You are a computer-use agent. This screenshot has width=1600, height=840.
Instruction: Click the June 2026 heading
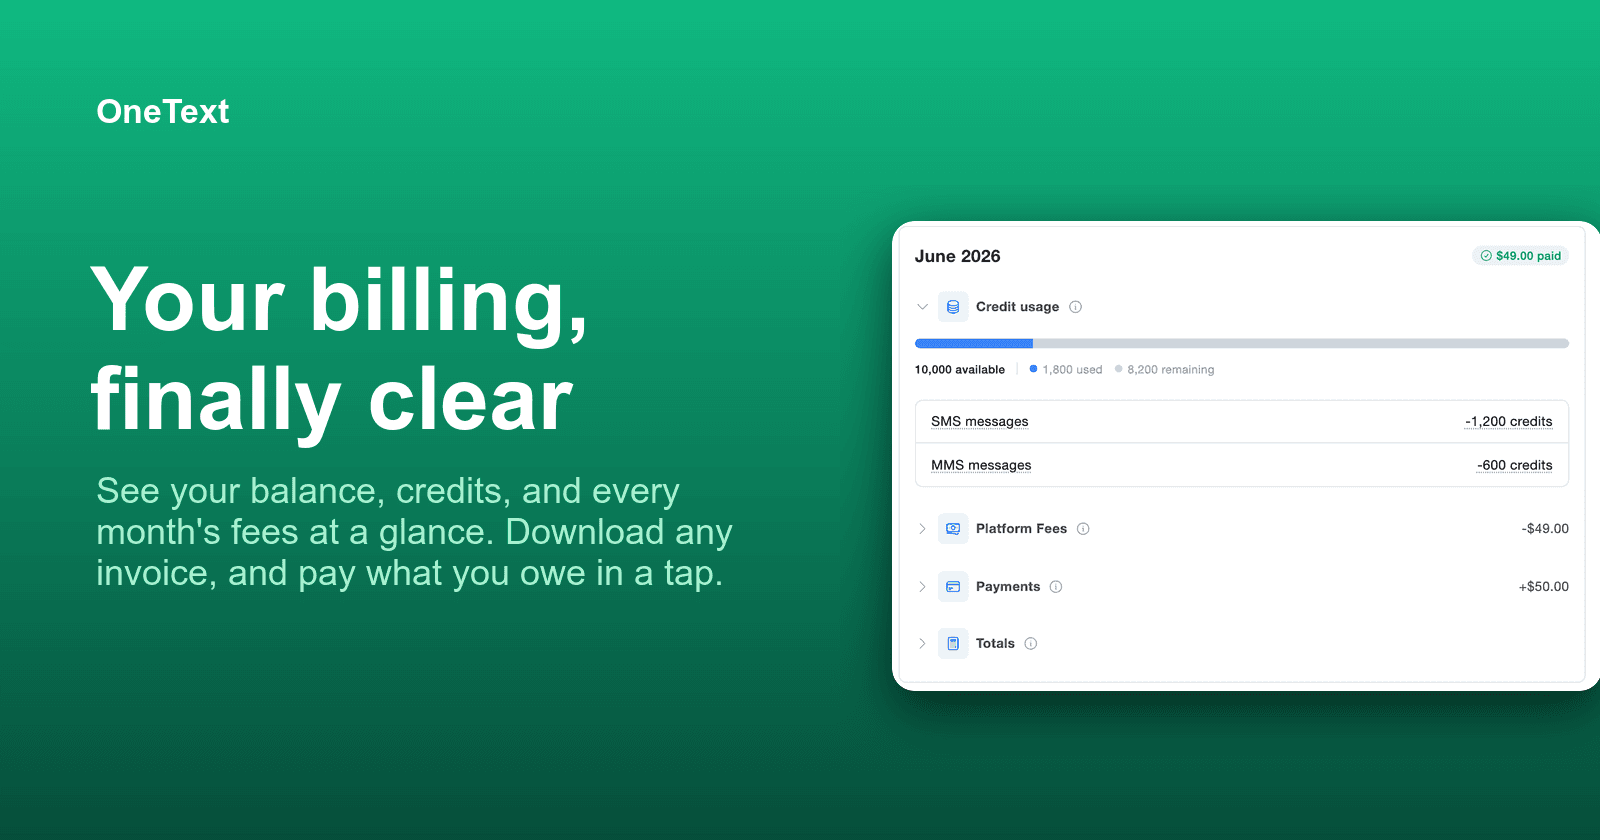tap(958, 256)
